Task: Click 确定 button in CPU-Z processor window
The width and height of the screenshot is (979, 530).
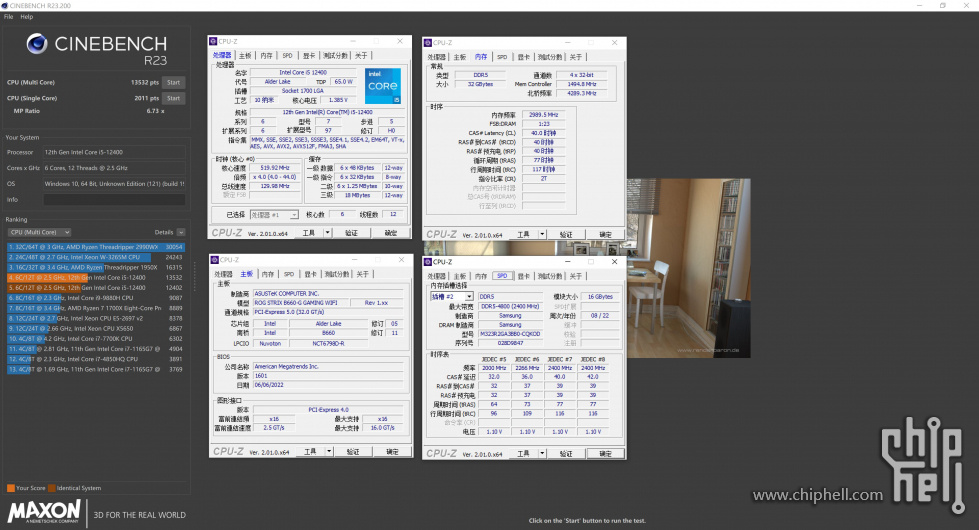Action: pos(391,233)
